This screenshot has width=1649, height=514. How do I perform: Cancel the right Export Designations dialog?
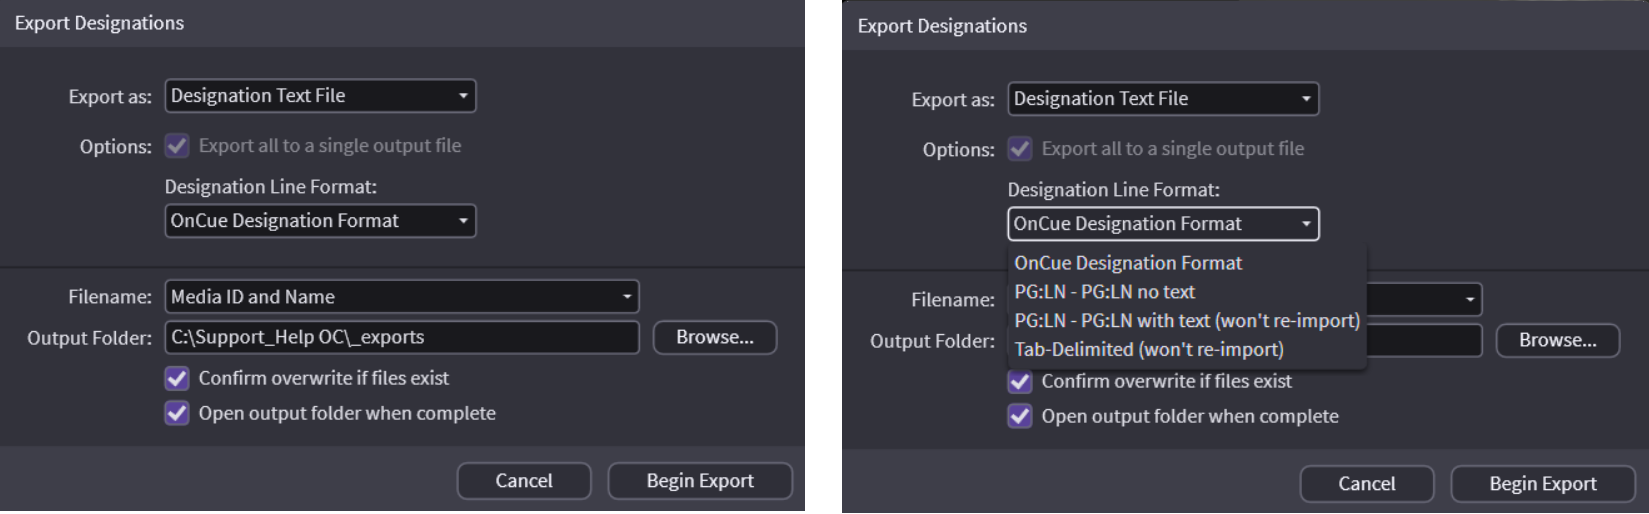tap(1366, 484)
